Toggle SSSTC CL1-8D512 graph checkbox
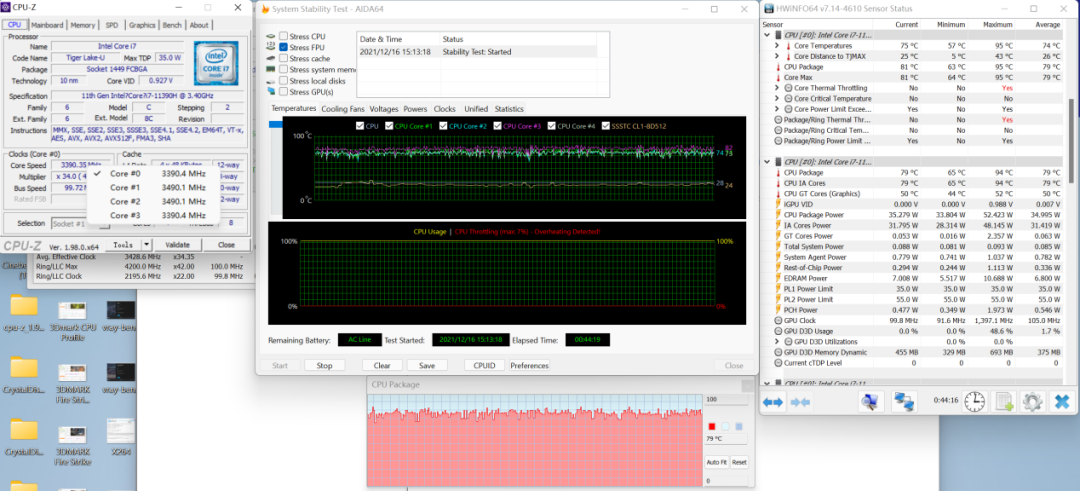1080x491 pixels. [x=606, y=126]
